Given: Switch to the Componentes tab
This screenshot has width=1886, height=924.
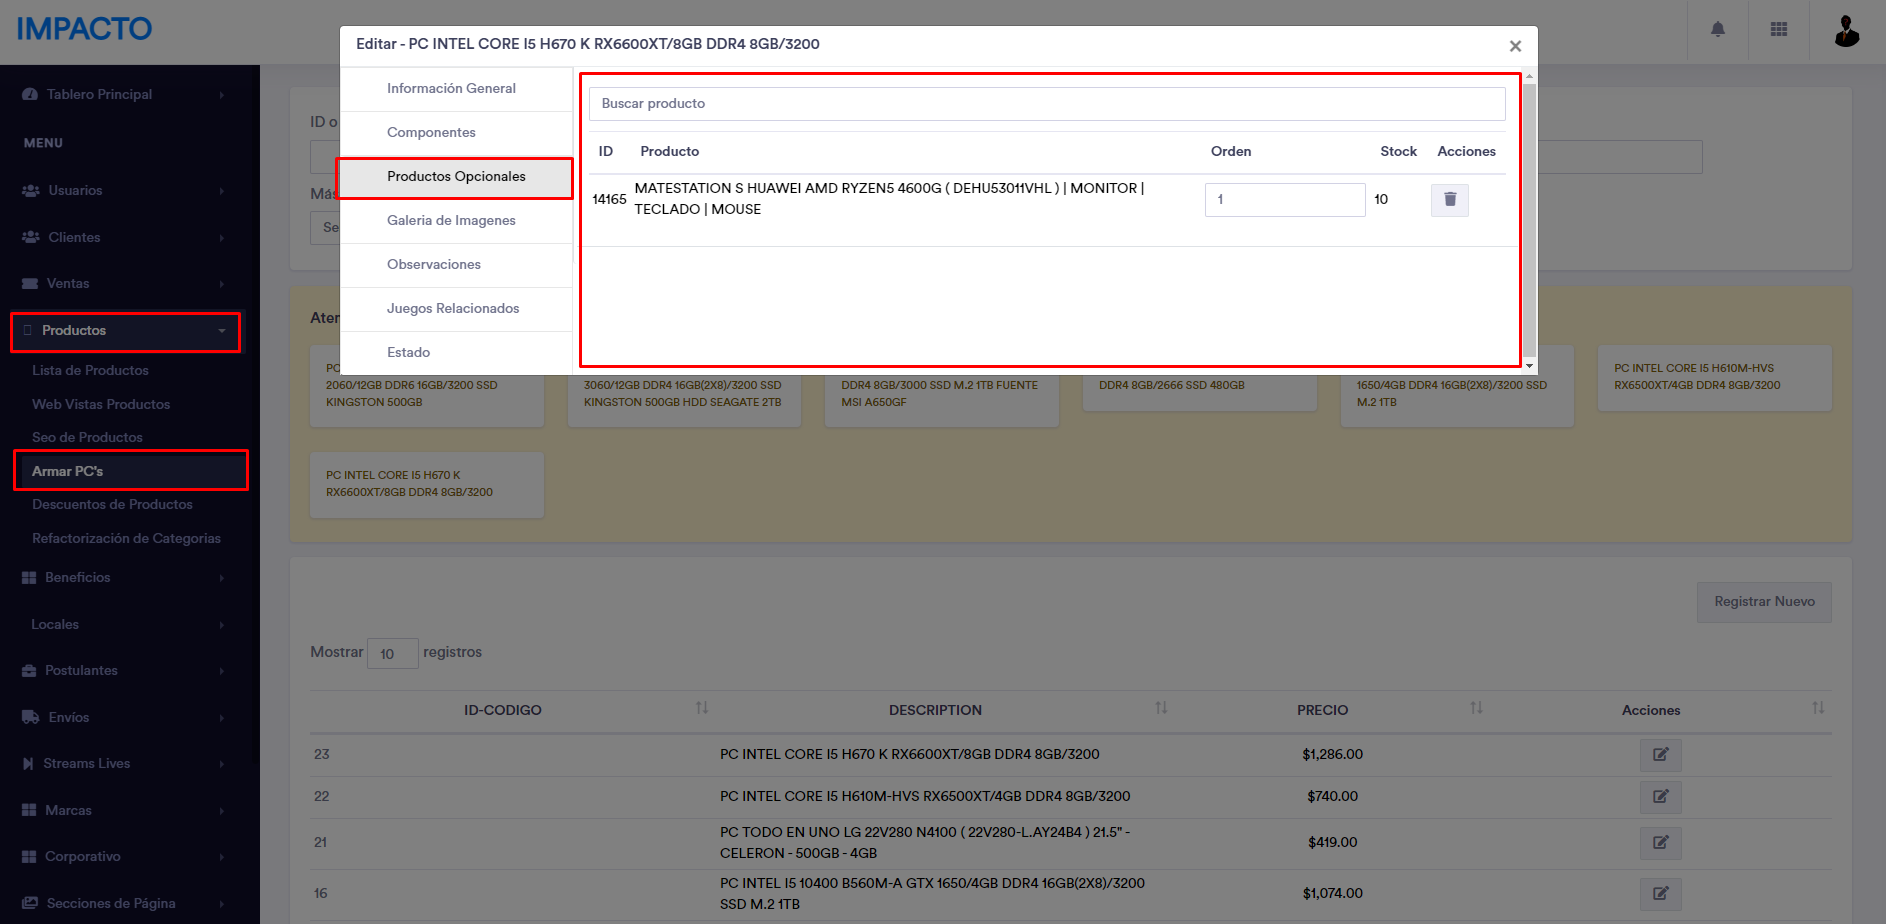Looking at the screenshot, I should click(x=431, y=133).
